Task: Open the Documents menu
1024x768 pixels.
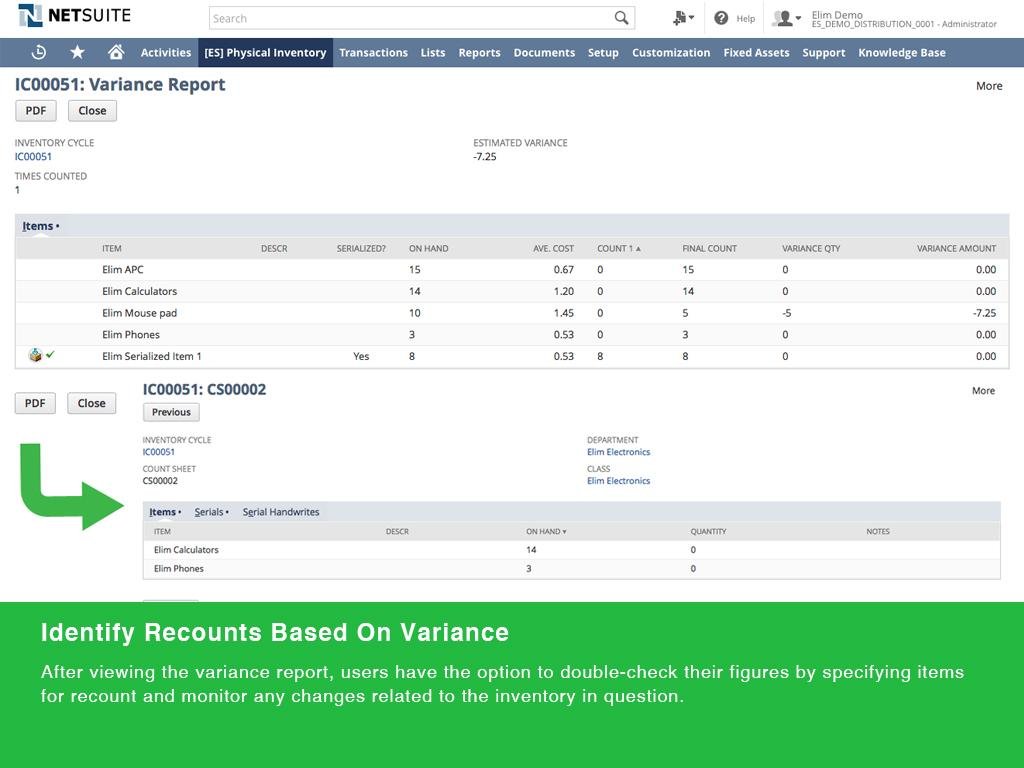Action: pyautogui.click(x=544, y=53)
